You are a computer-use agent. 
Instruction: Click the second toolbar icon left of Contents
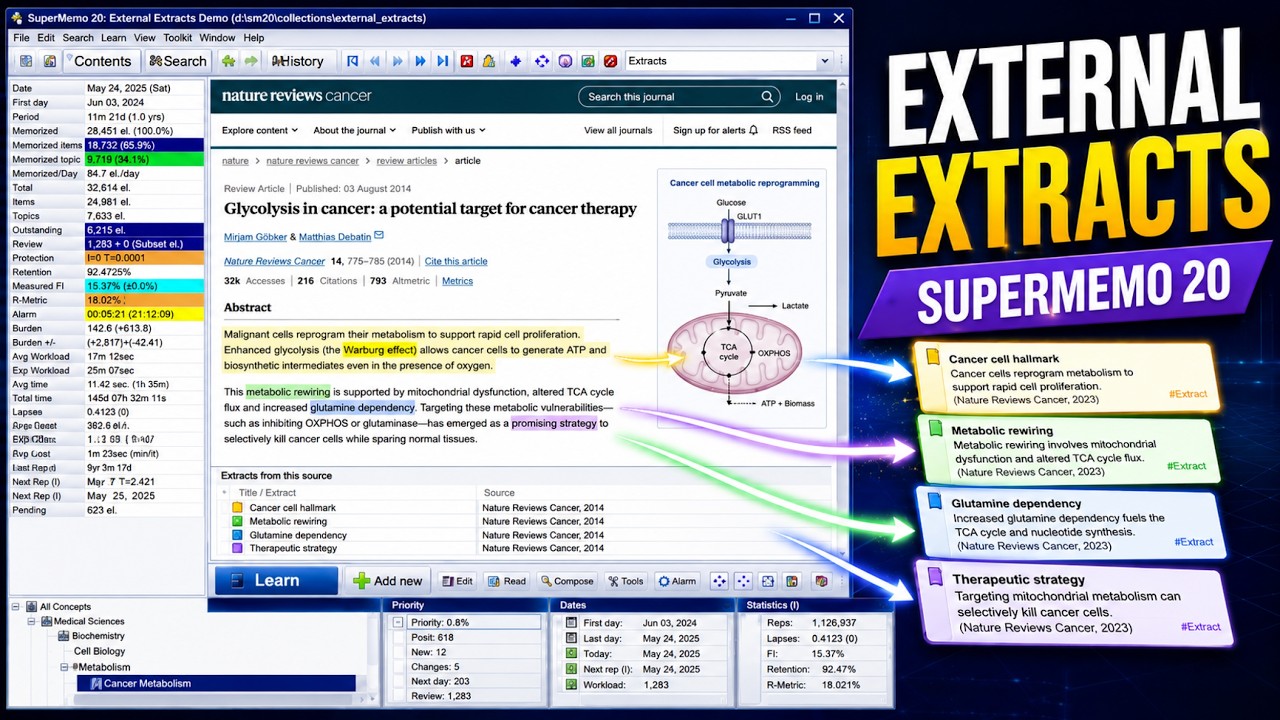pyautogui.click(x=49, y=61)
